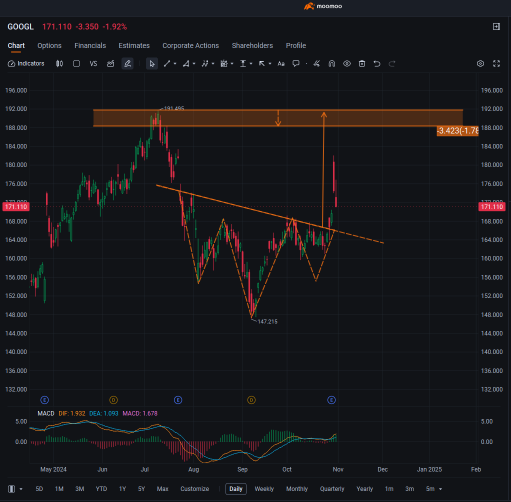Toggle the drawing tools pencil icon
Screen dimensions: 511x502
click(x=127, y=64)
